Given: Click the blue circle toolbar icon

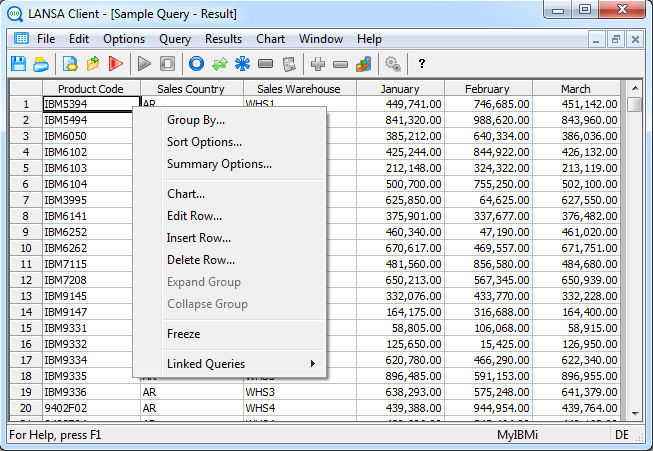Looking at the screenshot, I should click(196, 64).
